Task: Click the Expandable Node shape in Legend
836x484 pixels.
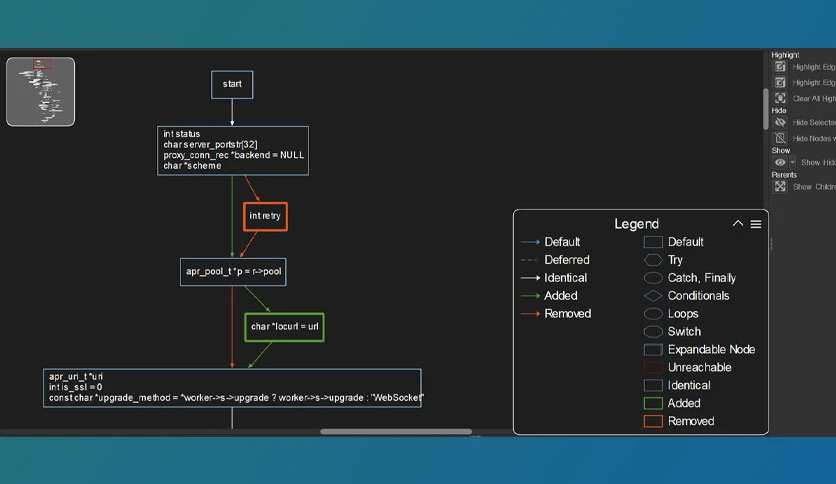Action: [x=653, y=350]
